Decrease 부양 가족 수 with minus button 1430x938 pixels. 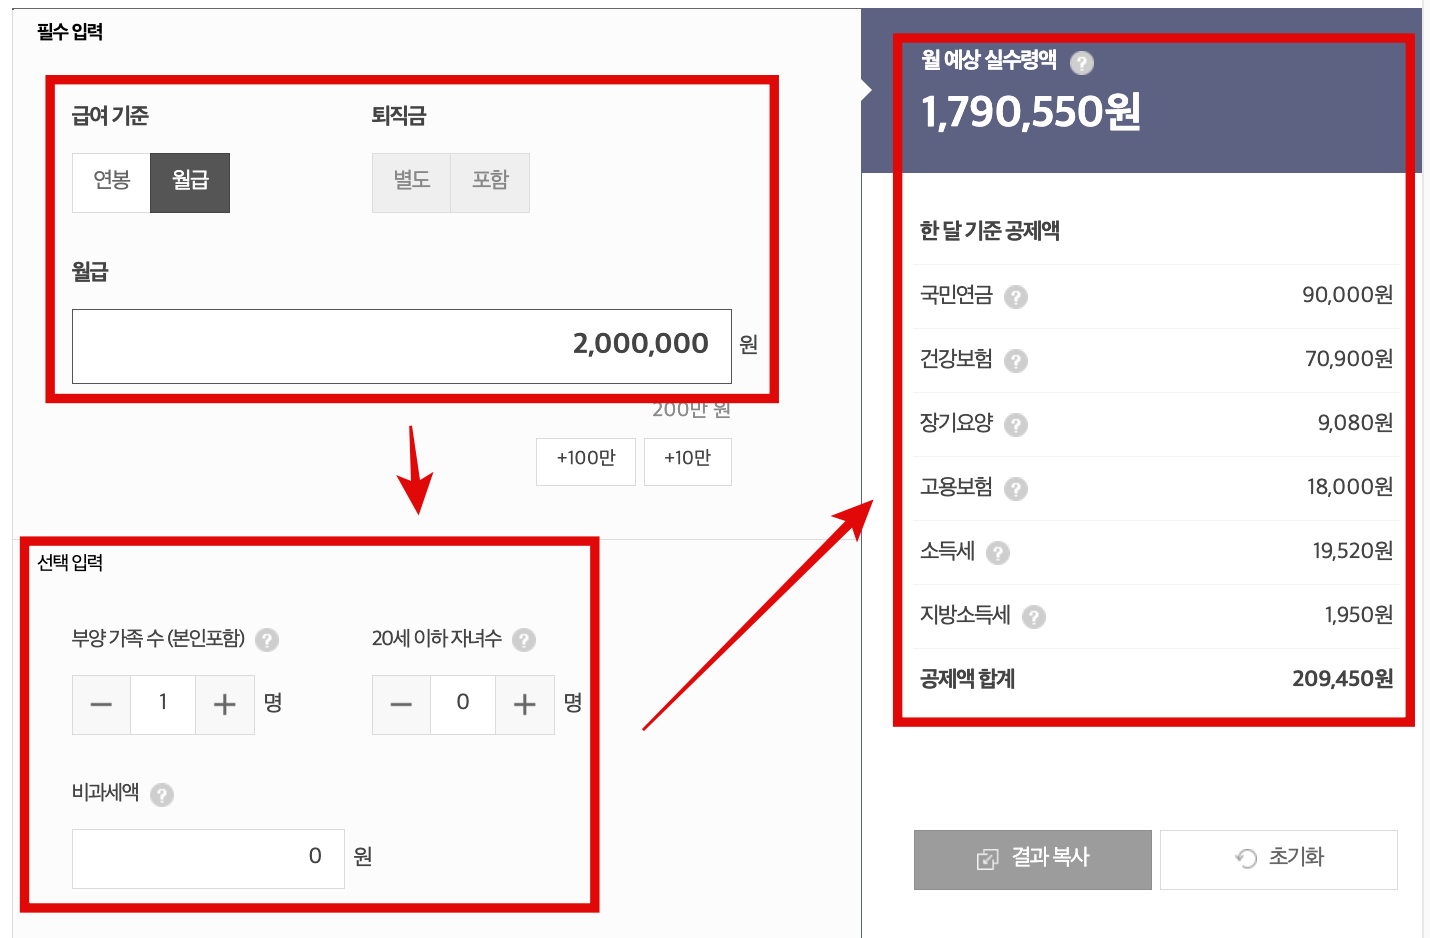101,704
